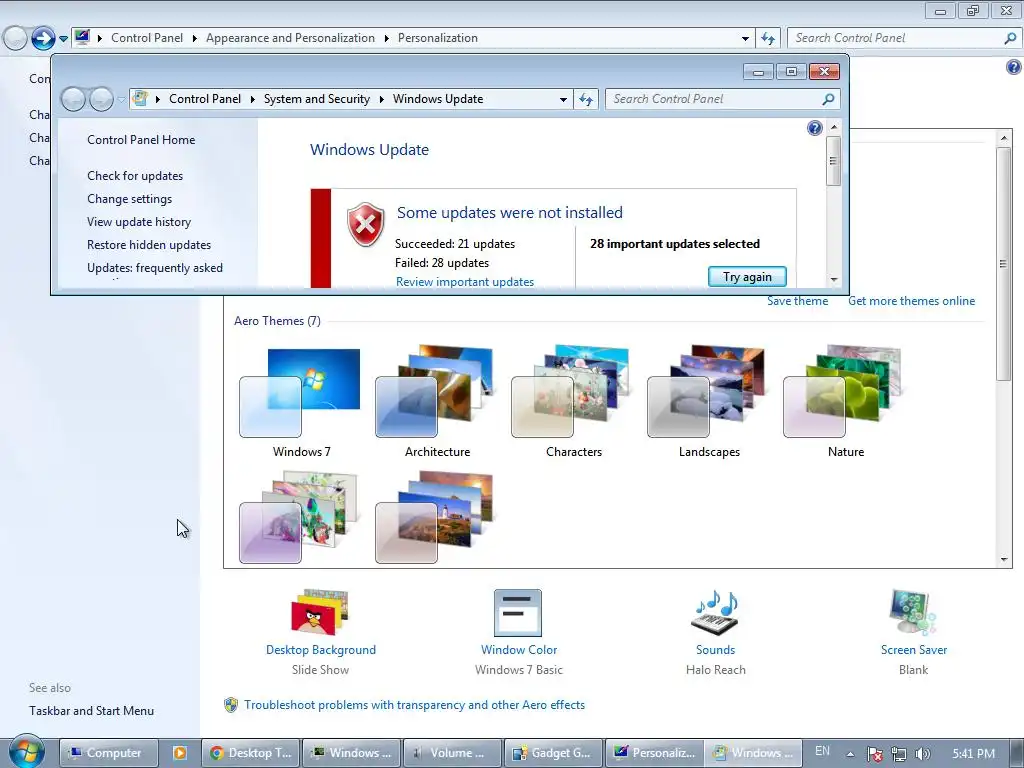Image resolution: width=1024 pixels, height=768 pixels.
Task: Expand System and Security breadcrumb arrow
Action: coord(381,99)
